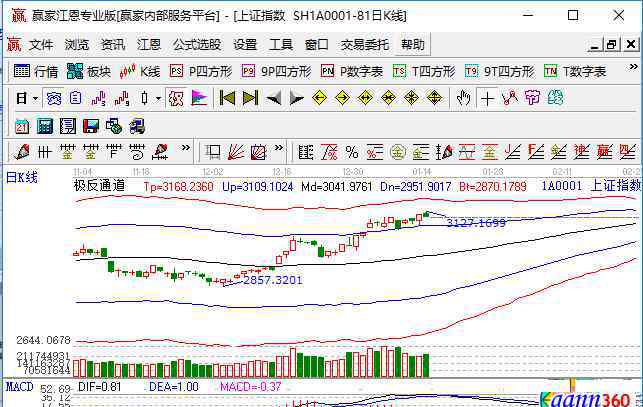Click the 极反通道 indicator label
This screenshot has height=407, width=643.
pos(100,186)
